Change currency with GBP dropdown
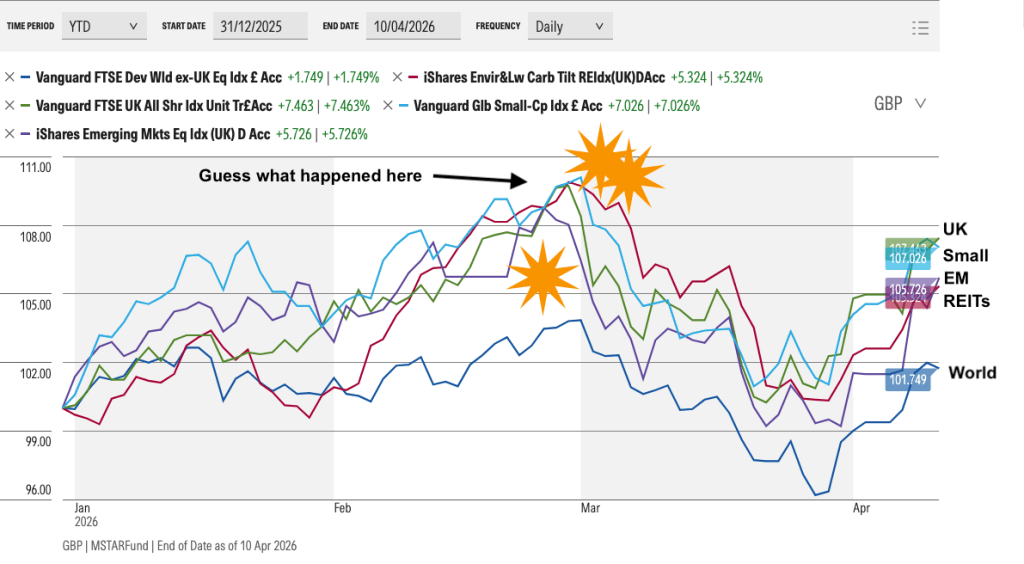The image size is (1024, 564). 899,103
